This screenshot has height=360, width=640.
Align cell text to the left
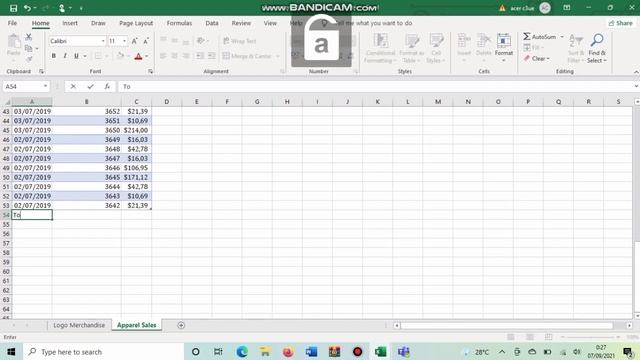(163, 56)
